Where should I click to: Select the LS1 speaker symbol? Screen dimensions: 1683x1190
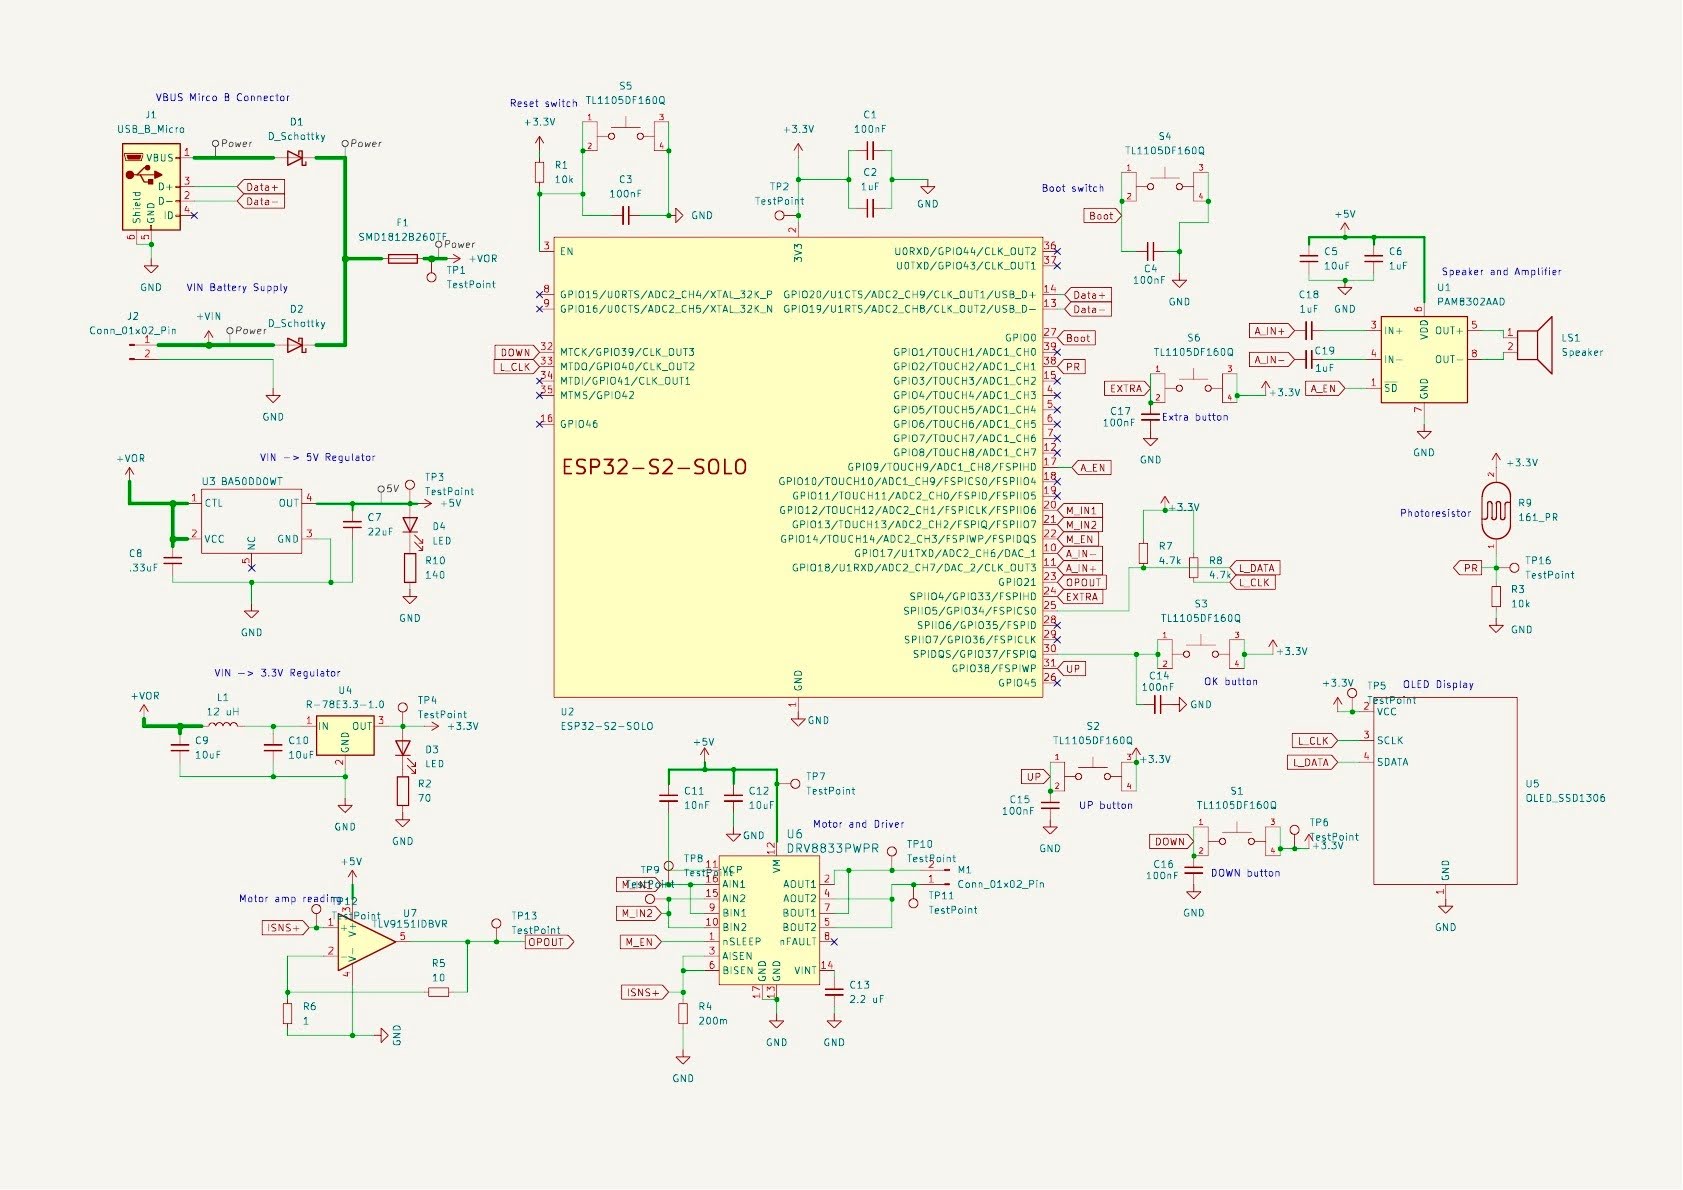pos(1535,345)
